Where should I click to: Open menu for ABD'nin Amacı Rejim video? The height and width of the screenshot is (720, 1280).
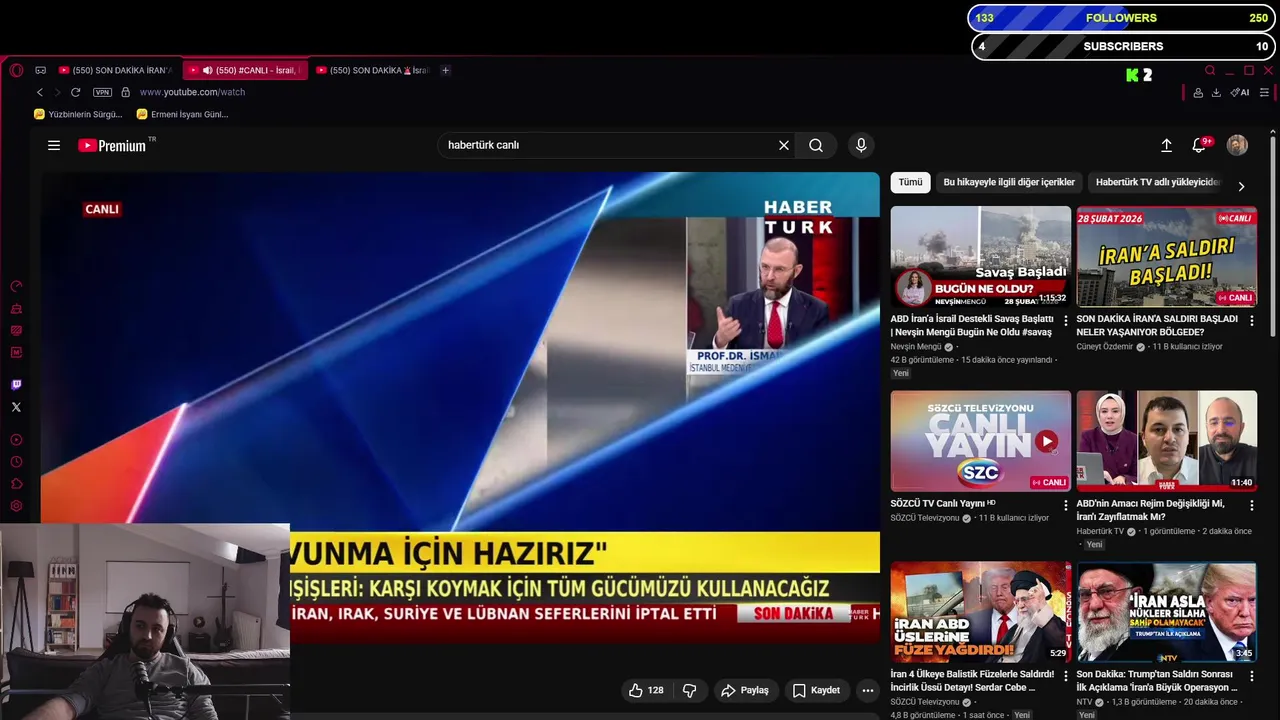1252,506
